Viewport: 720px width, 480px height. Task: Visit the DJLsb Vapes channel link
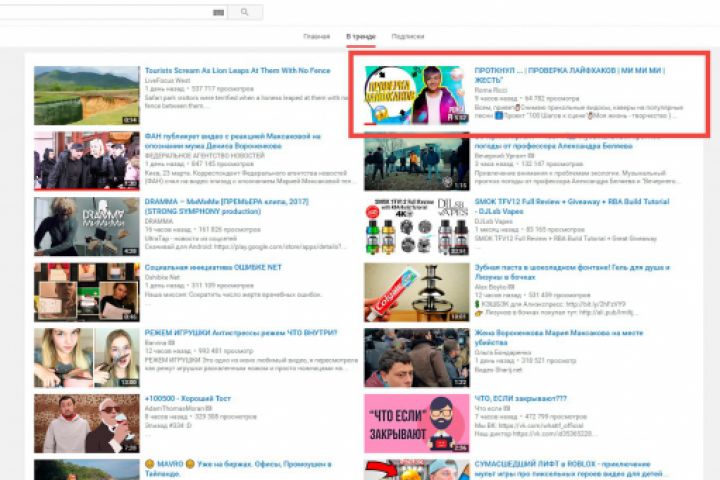click(x=494, y=221)
